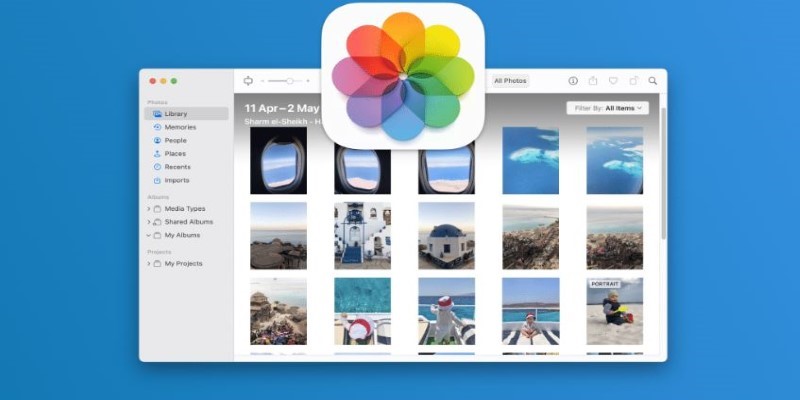
Task: Expand the Media Types group
Action: pos(149,209)
